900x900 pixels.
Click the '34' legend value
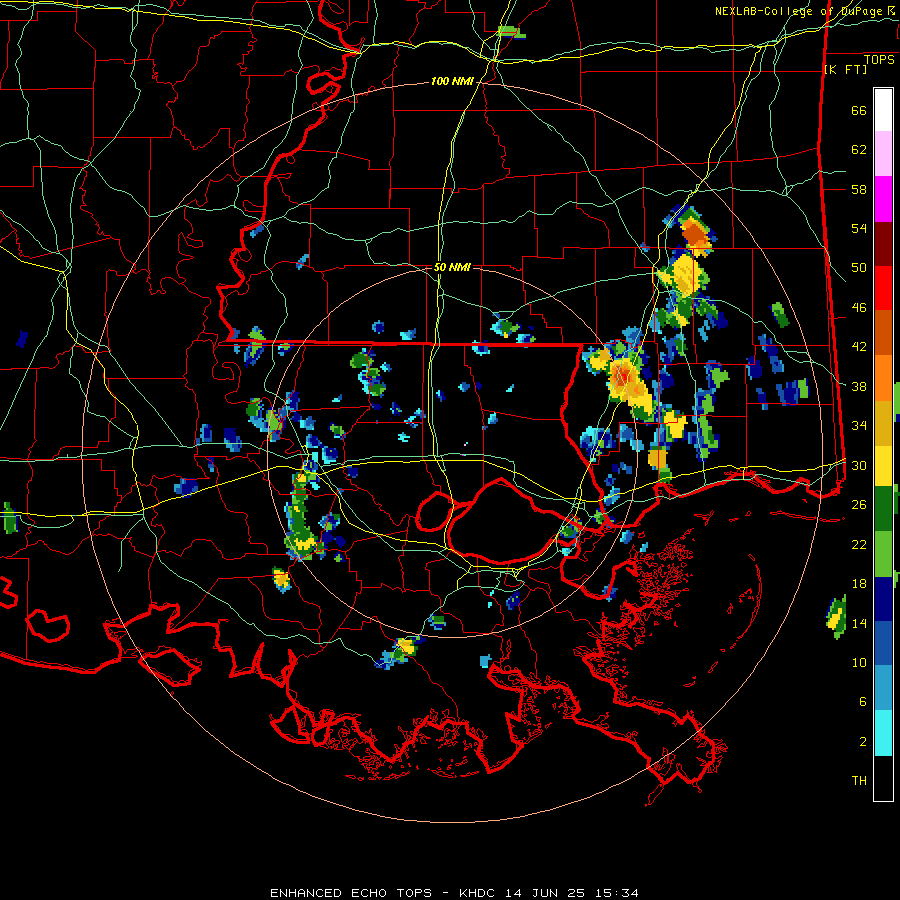click(x=859, y=426)
